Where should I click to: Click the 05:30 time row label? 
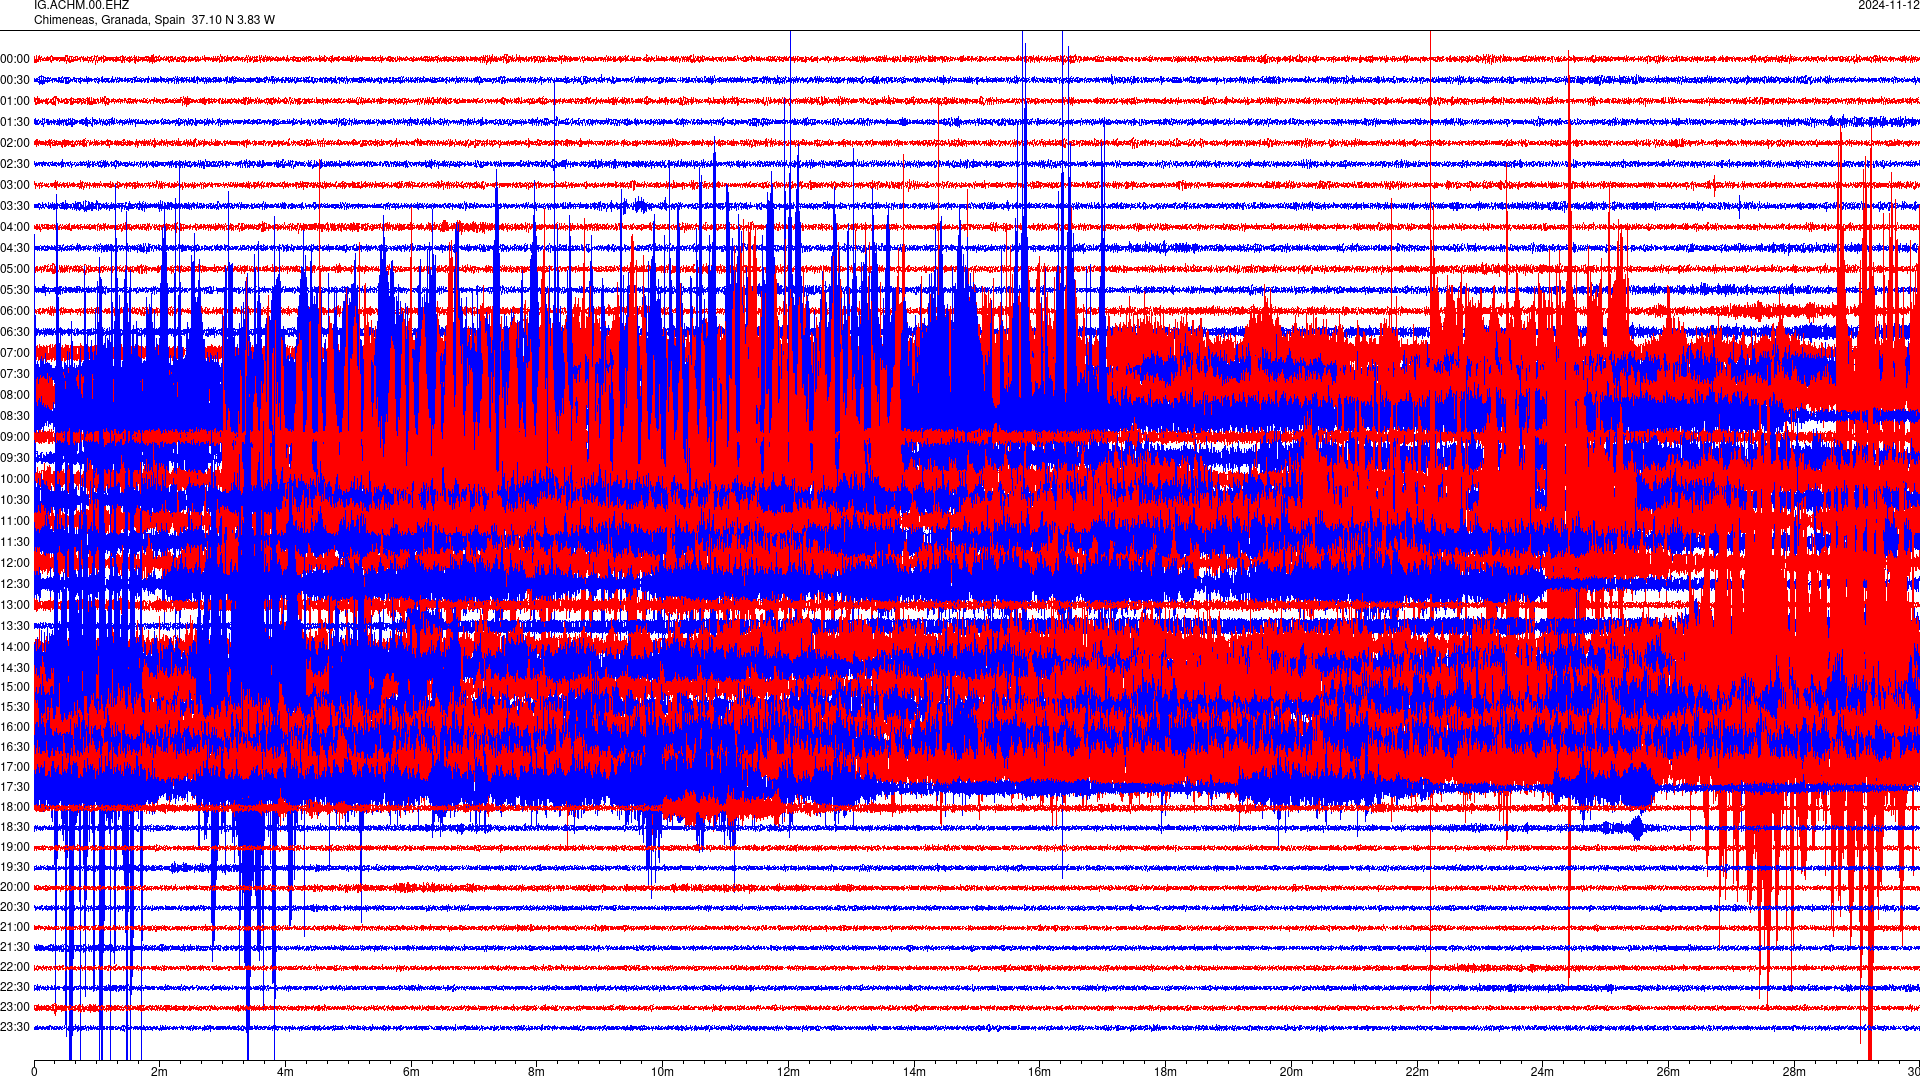(x=15, y=290)
